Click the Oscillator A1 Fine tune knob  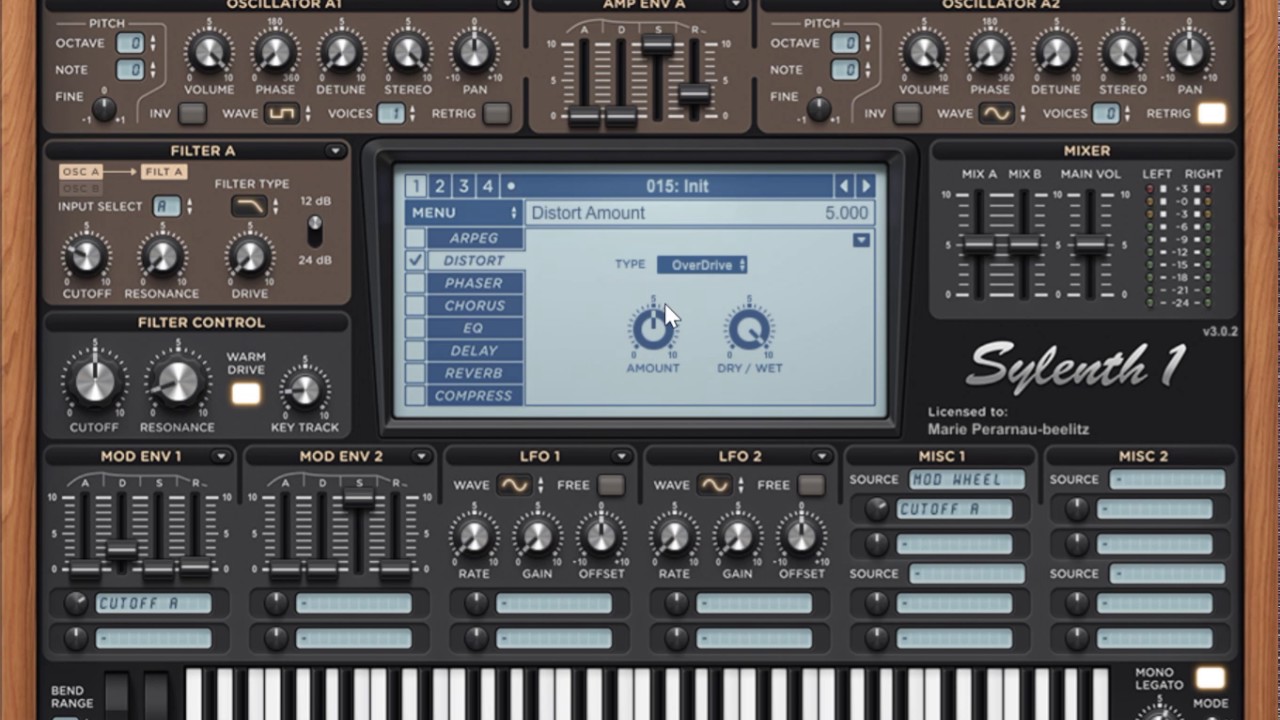tap(104, 109)
